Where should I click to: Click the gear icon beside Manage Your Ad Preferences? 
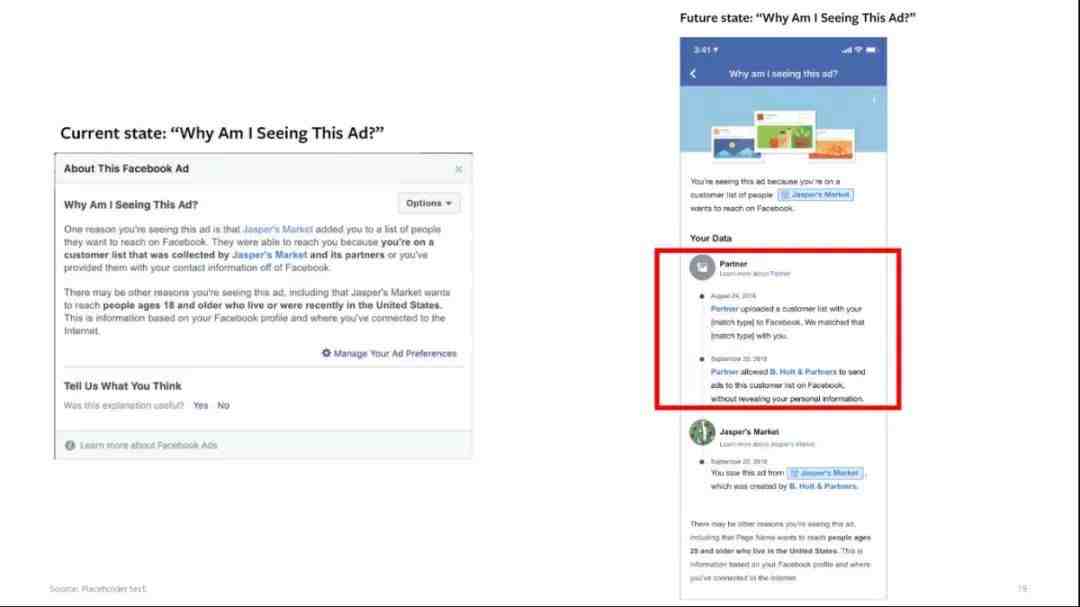click(x=326, y=353)
